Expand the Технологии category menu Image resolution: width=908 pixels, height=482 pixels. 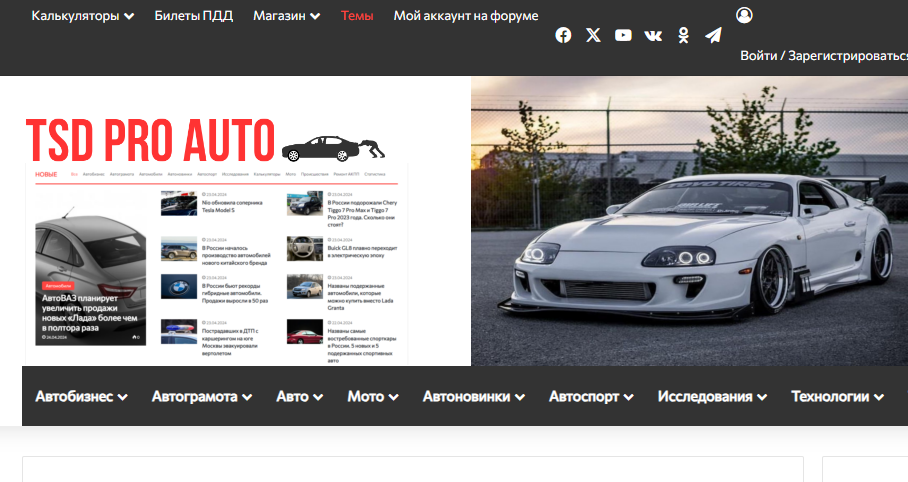point(837,397)
